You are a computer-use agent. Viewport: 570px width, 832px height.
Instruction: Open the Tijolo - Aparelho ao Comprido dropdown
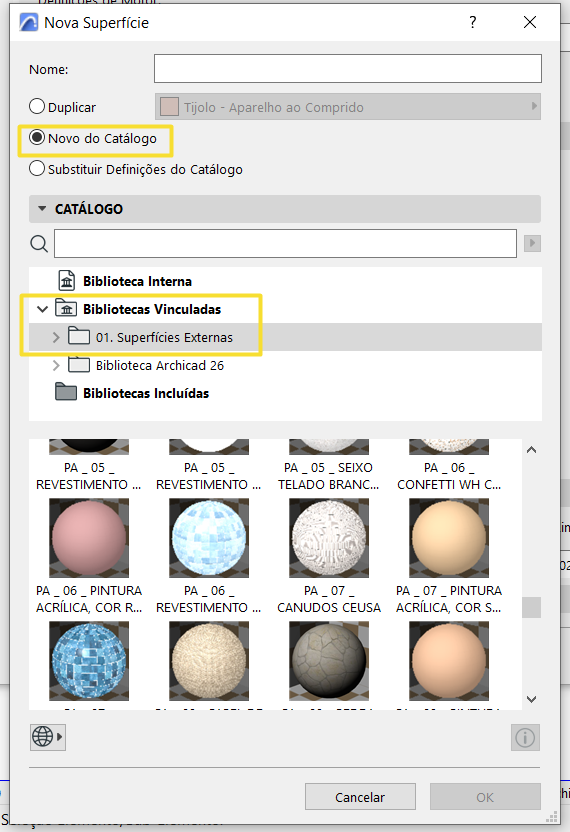[x=348, y=107]
